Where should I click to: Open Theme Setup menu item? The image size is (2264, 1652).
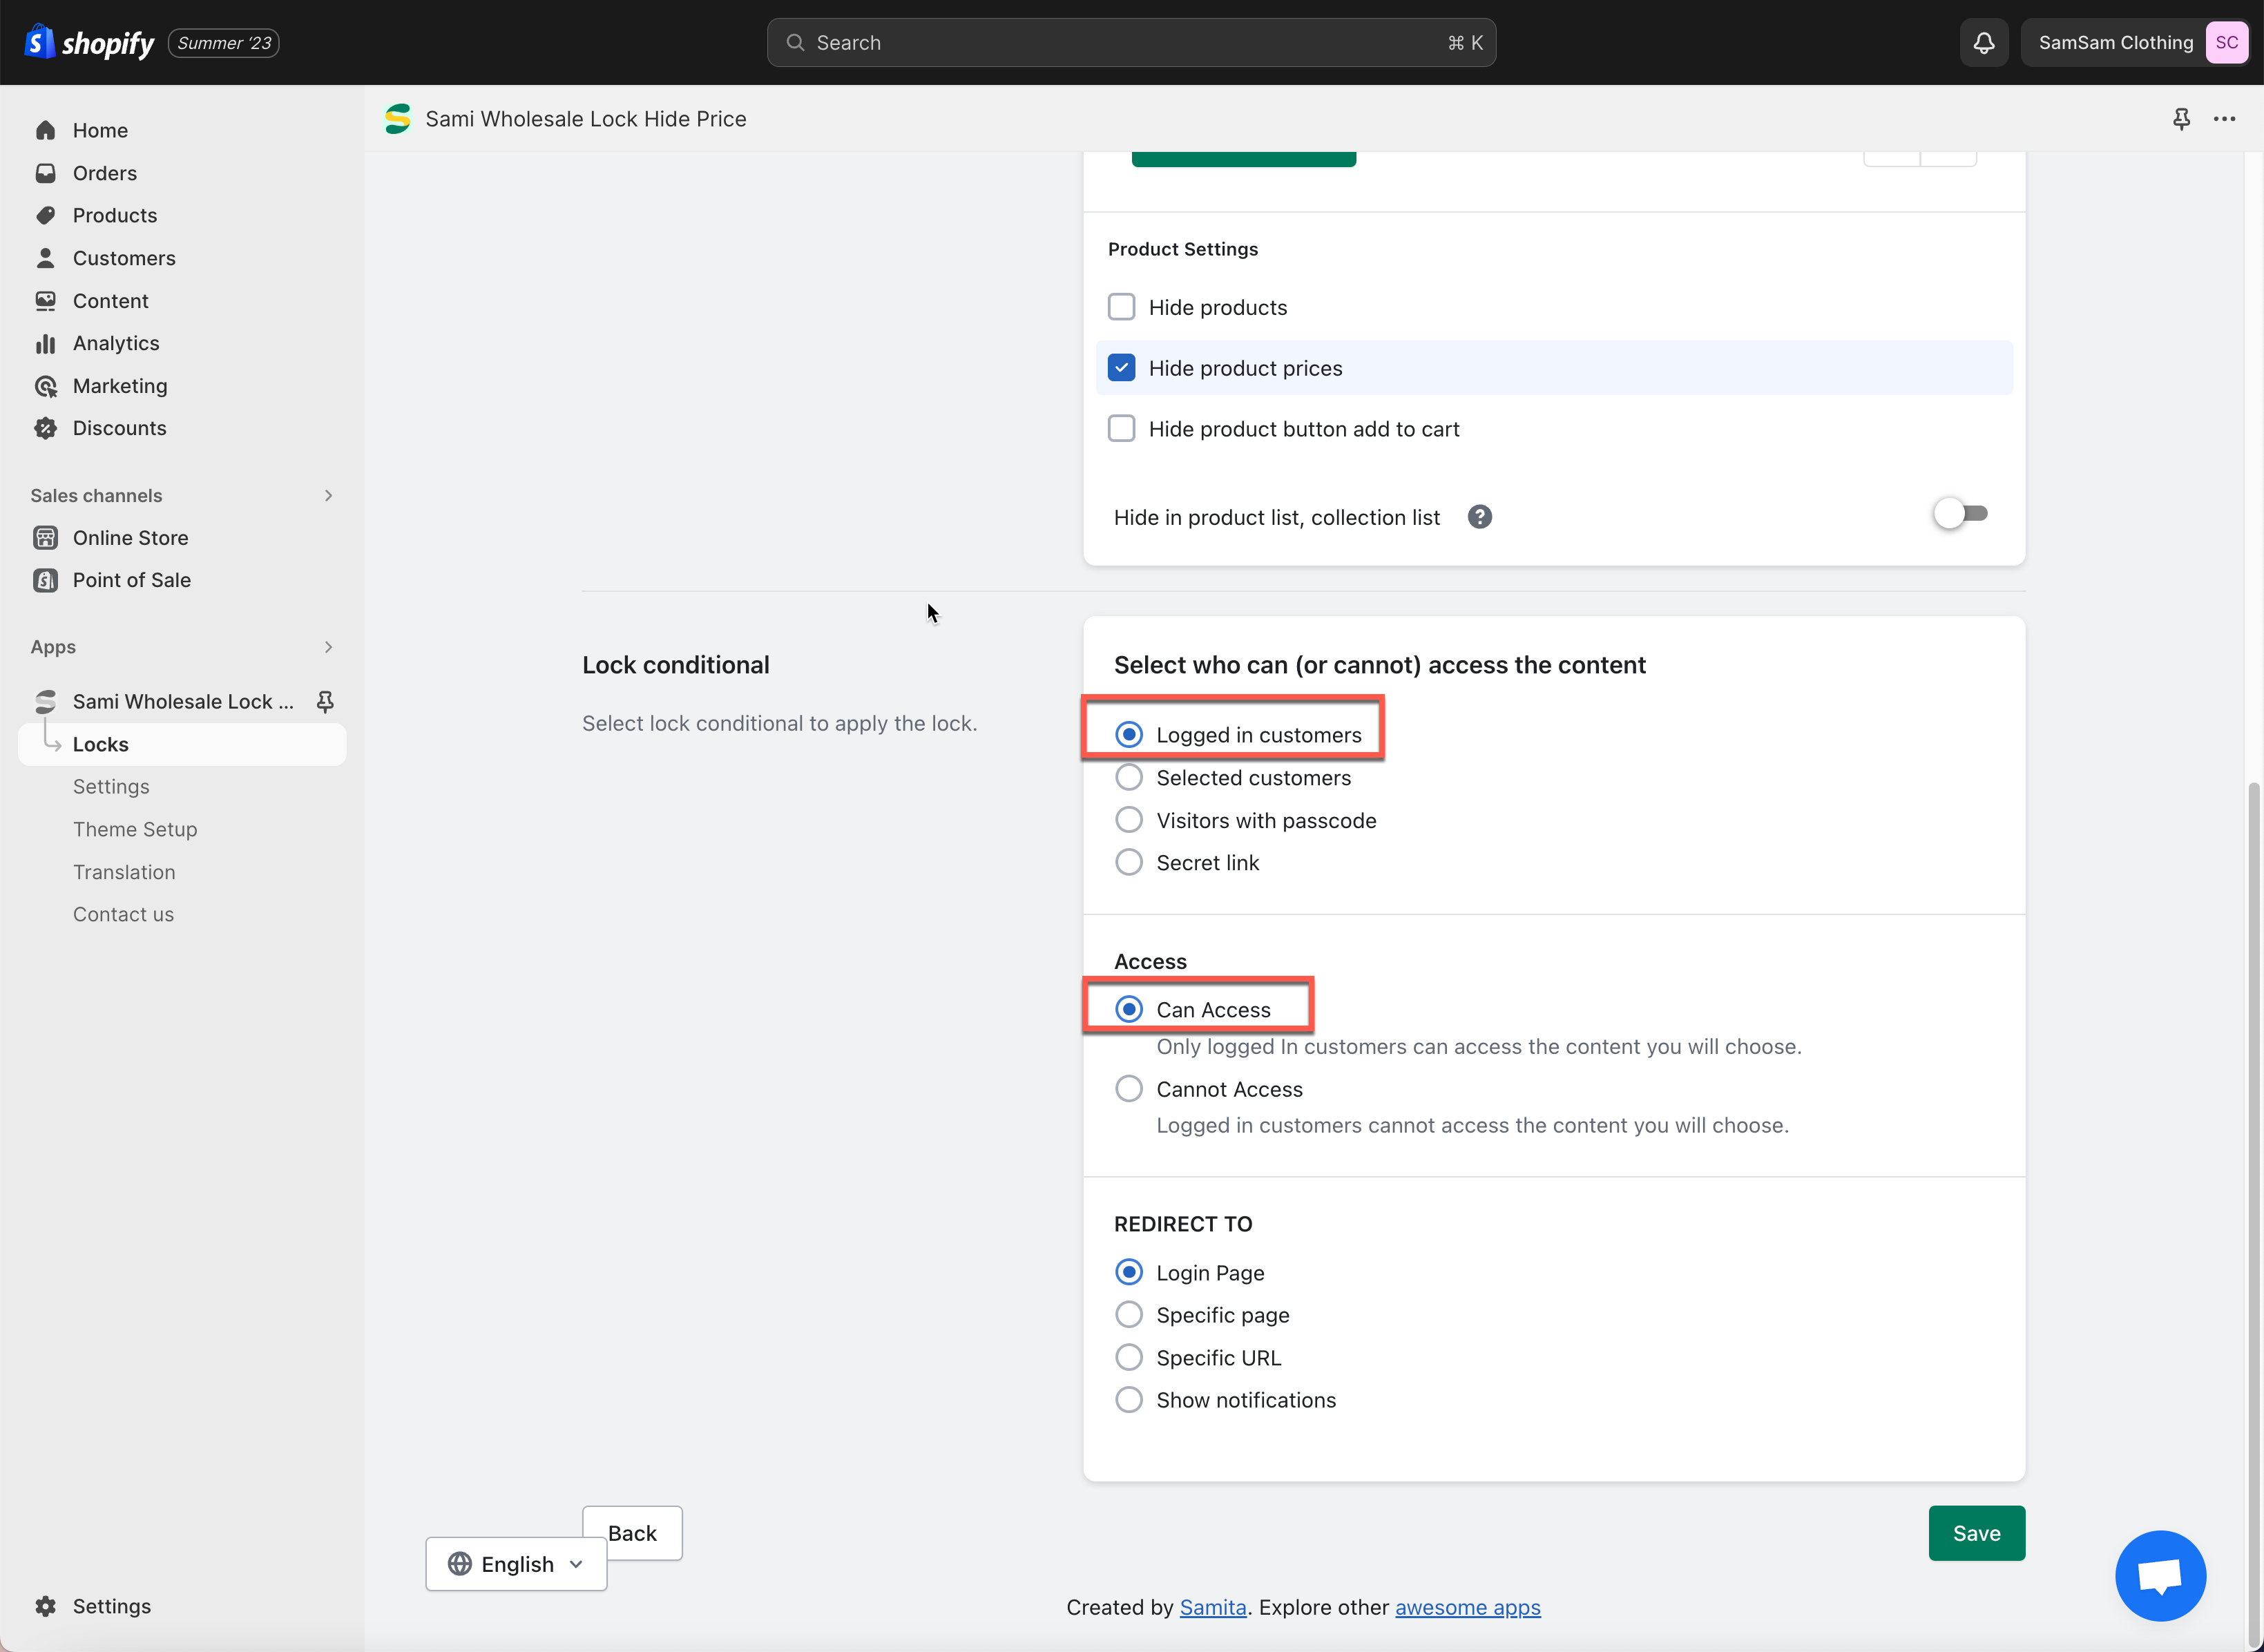click(x=135, y=830)
